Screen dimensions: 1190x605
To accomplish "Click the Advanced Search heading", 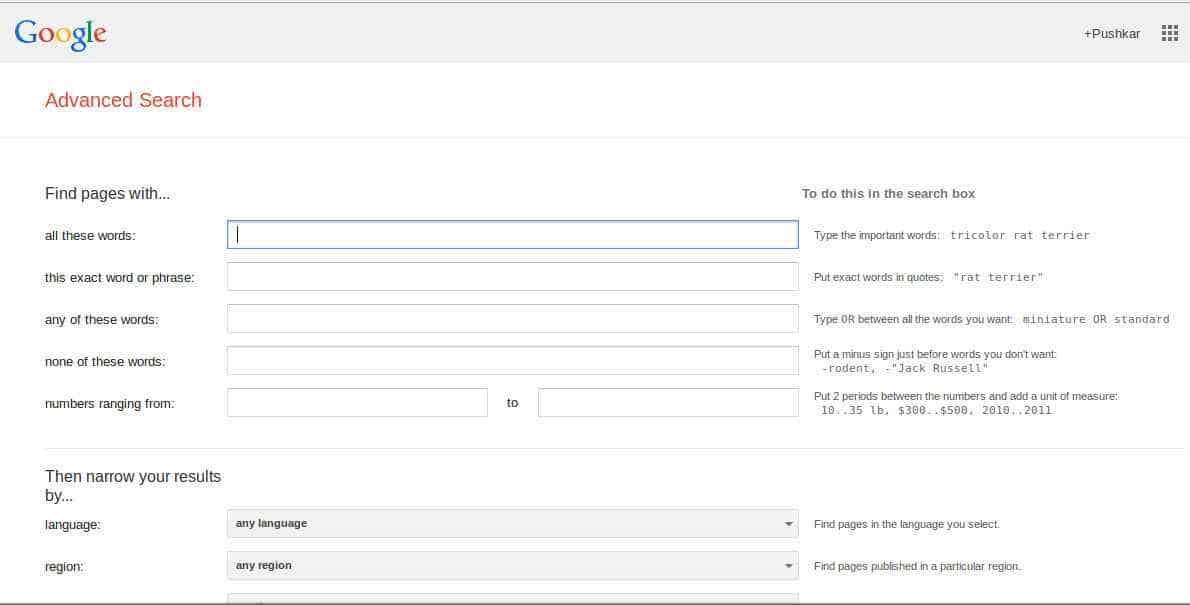I will point(123,100).
